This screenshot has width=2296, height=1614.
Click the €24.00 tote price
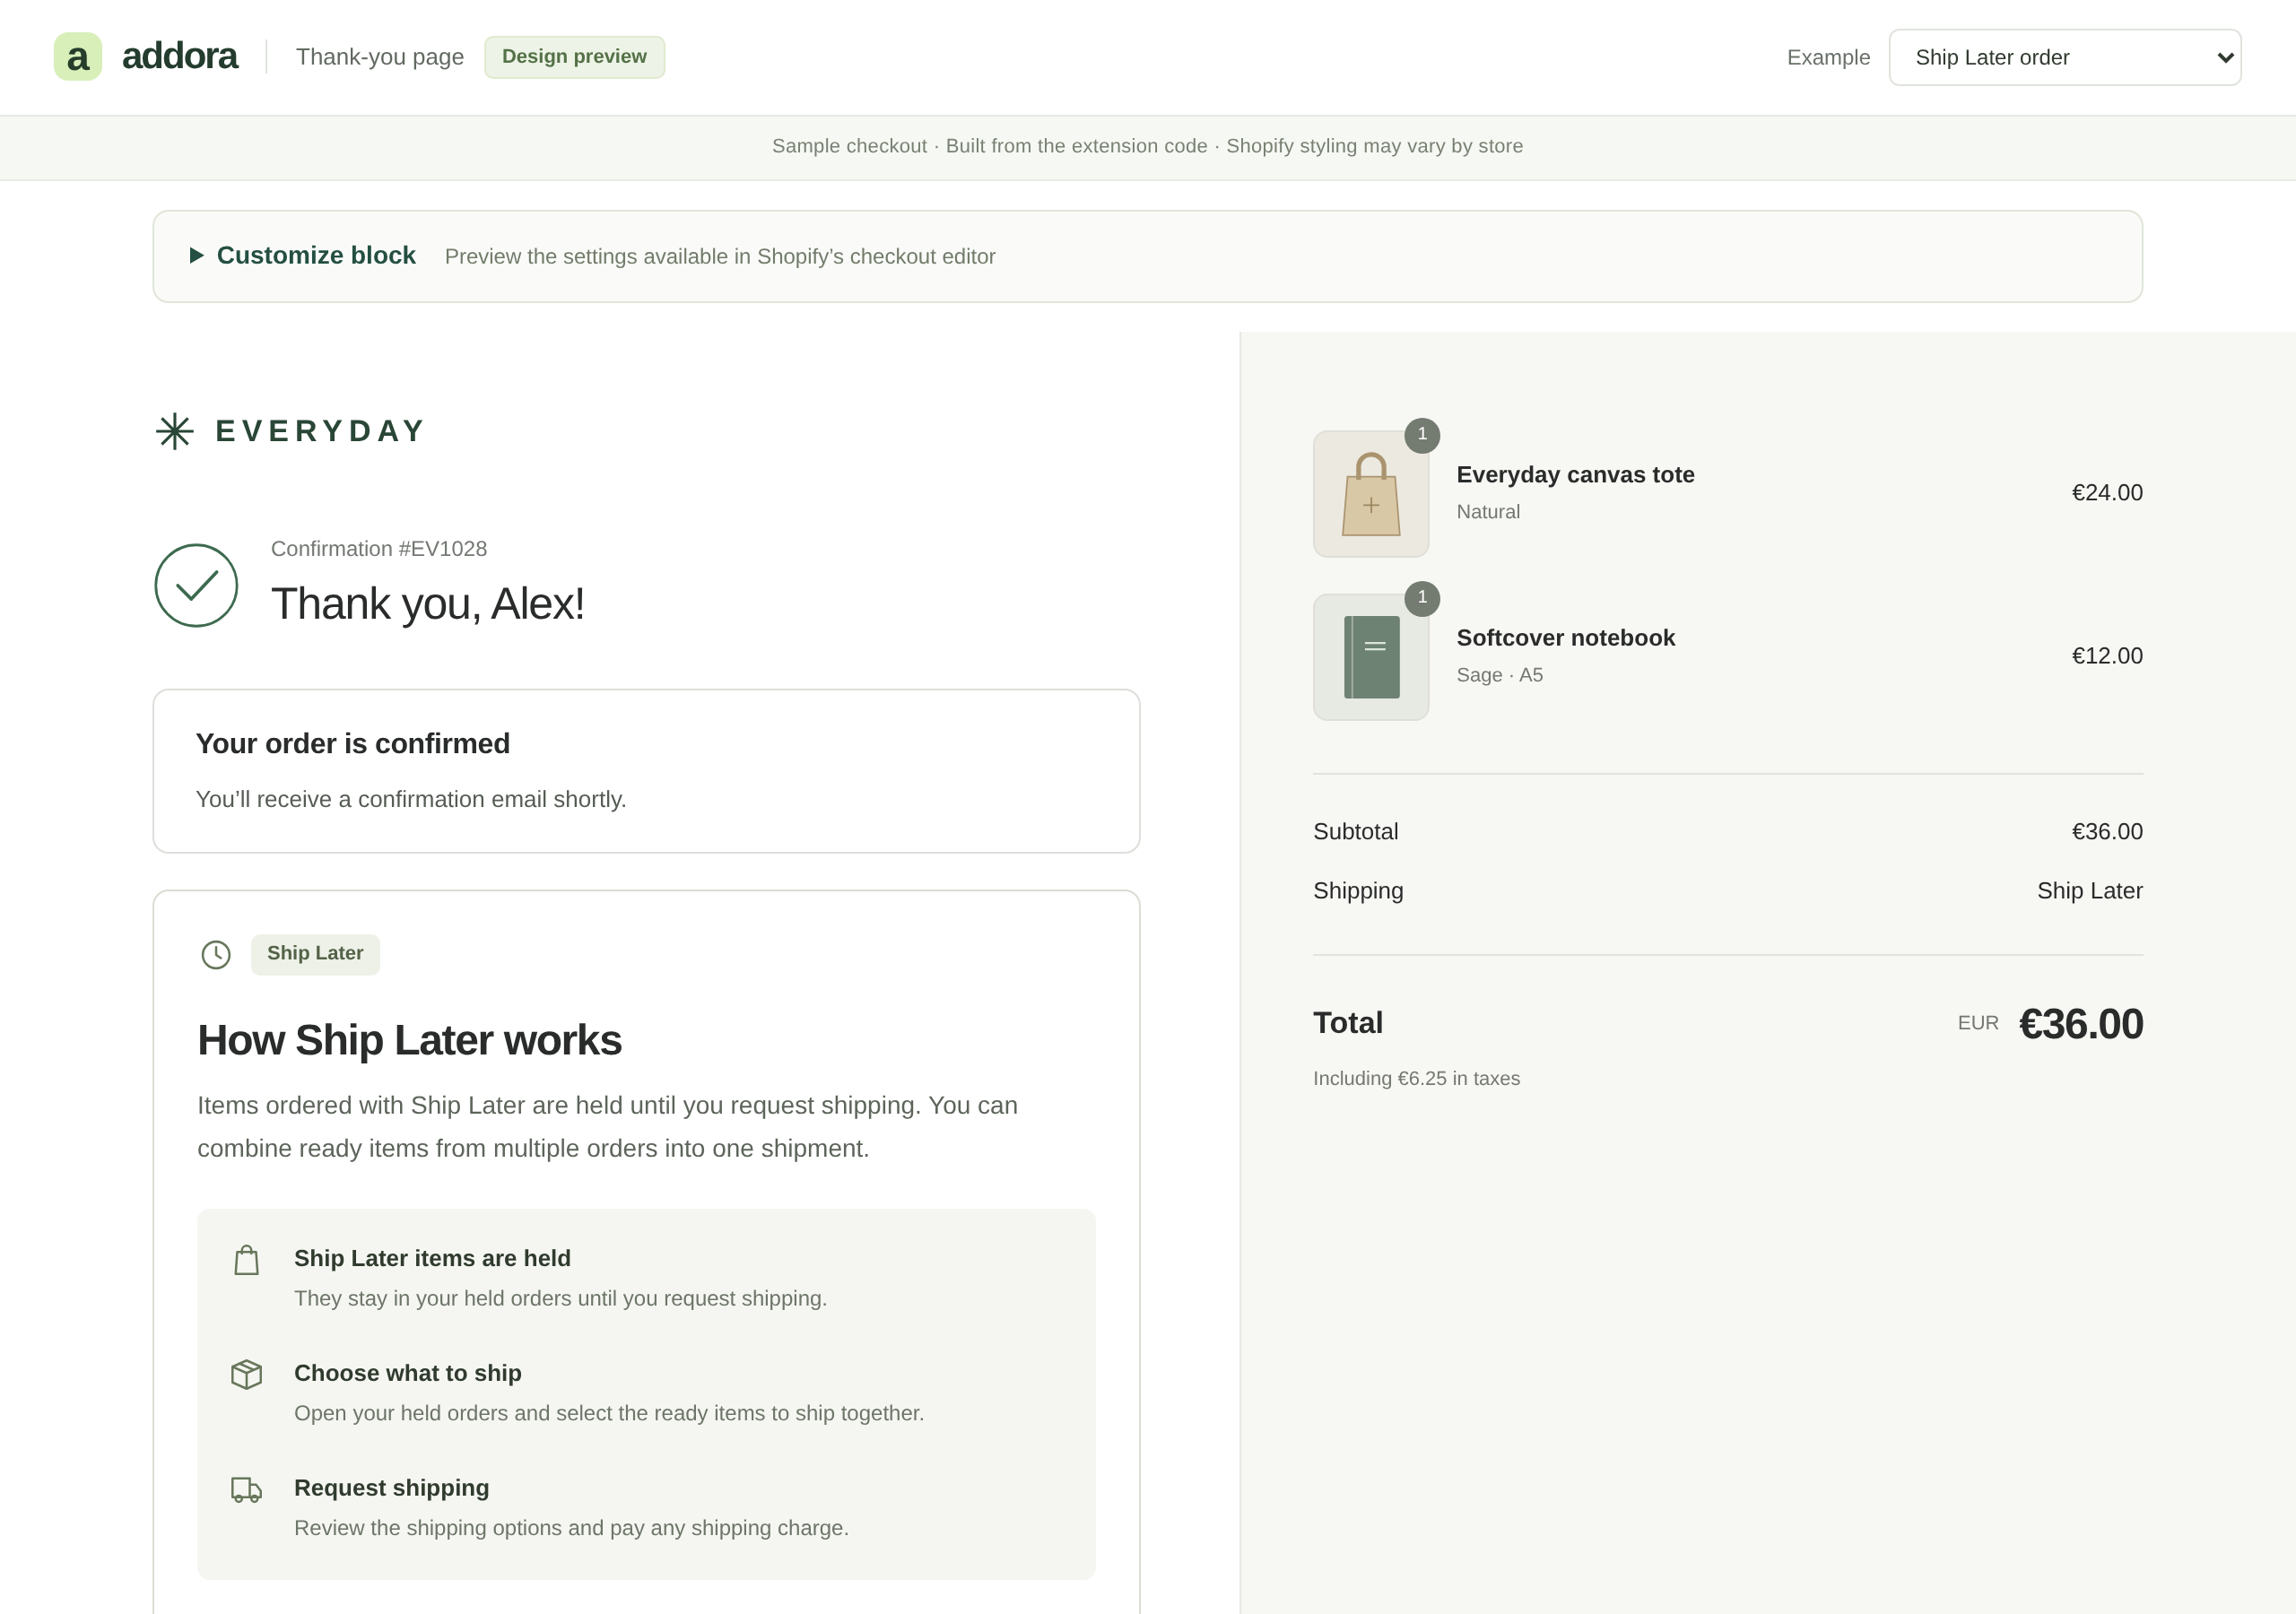pos(2107,493)
